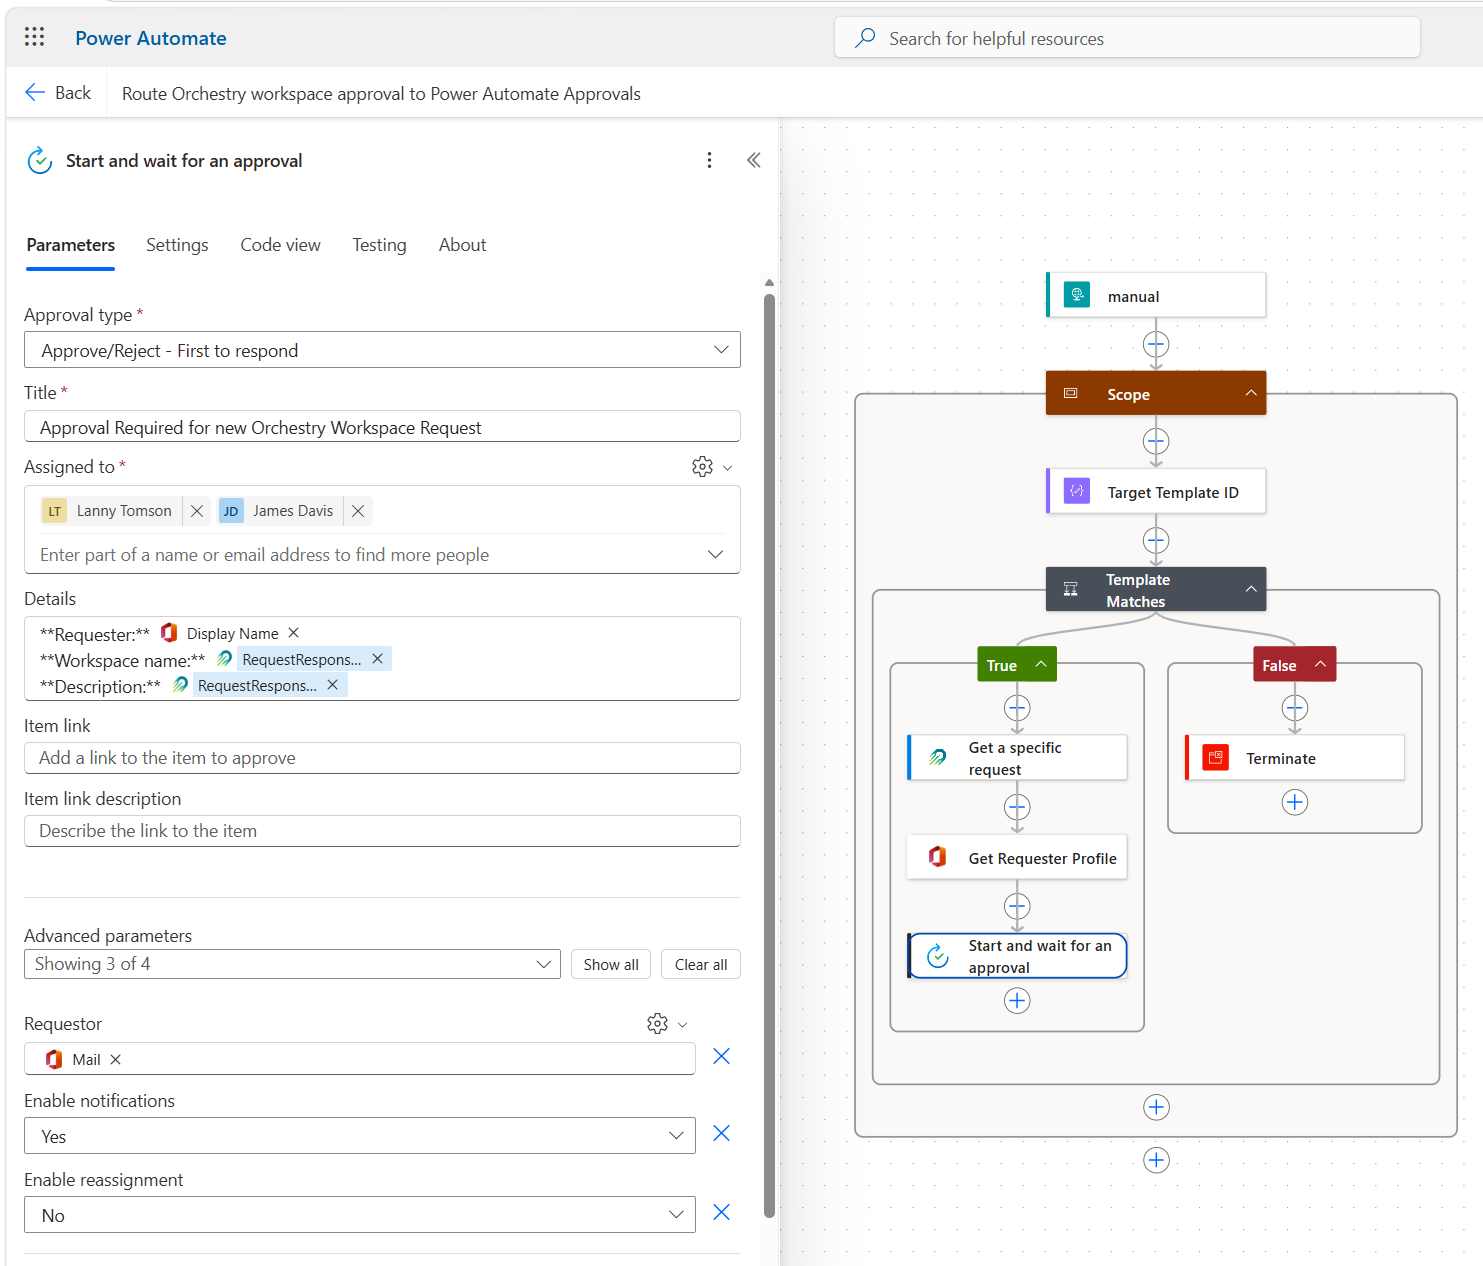The height and width of the screenshot is (1266, 1483).
Task: Collapse the True branch chevron
Action: [x=1041, y=664]
